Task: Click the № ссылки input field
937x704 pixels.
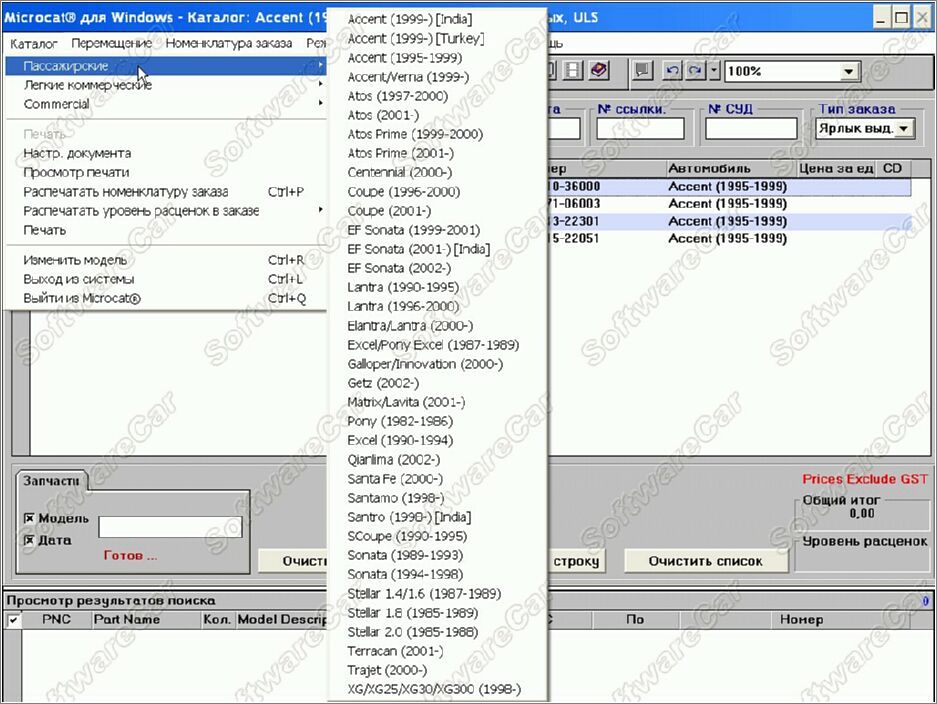Action: pos(640,129)
